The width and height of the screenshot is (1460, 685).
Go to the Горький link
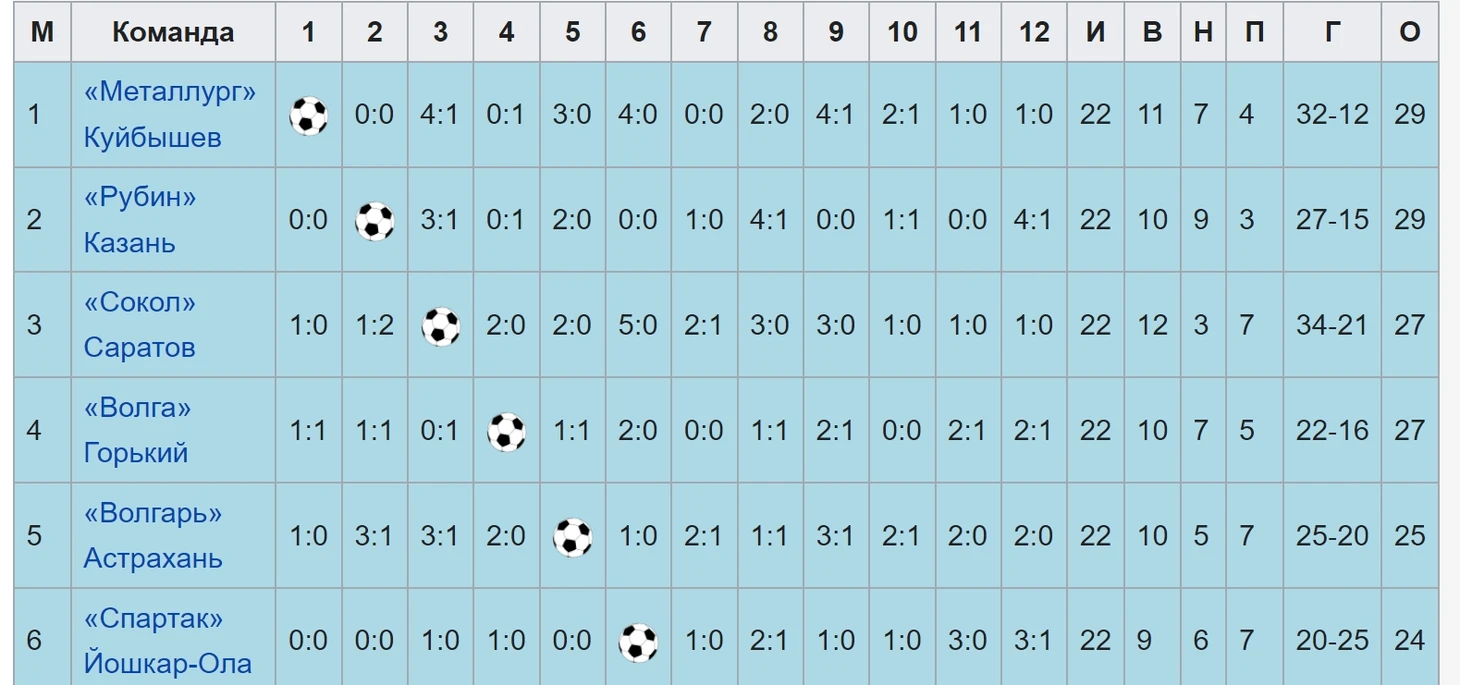(136, 453)
